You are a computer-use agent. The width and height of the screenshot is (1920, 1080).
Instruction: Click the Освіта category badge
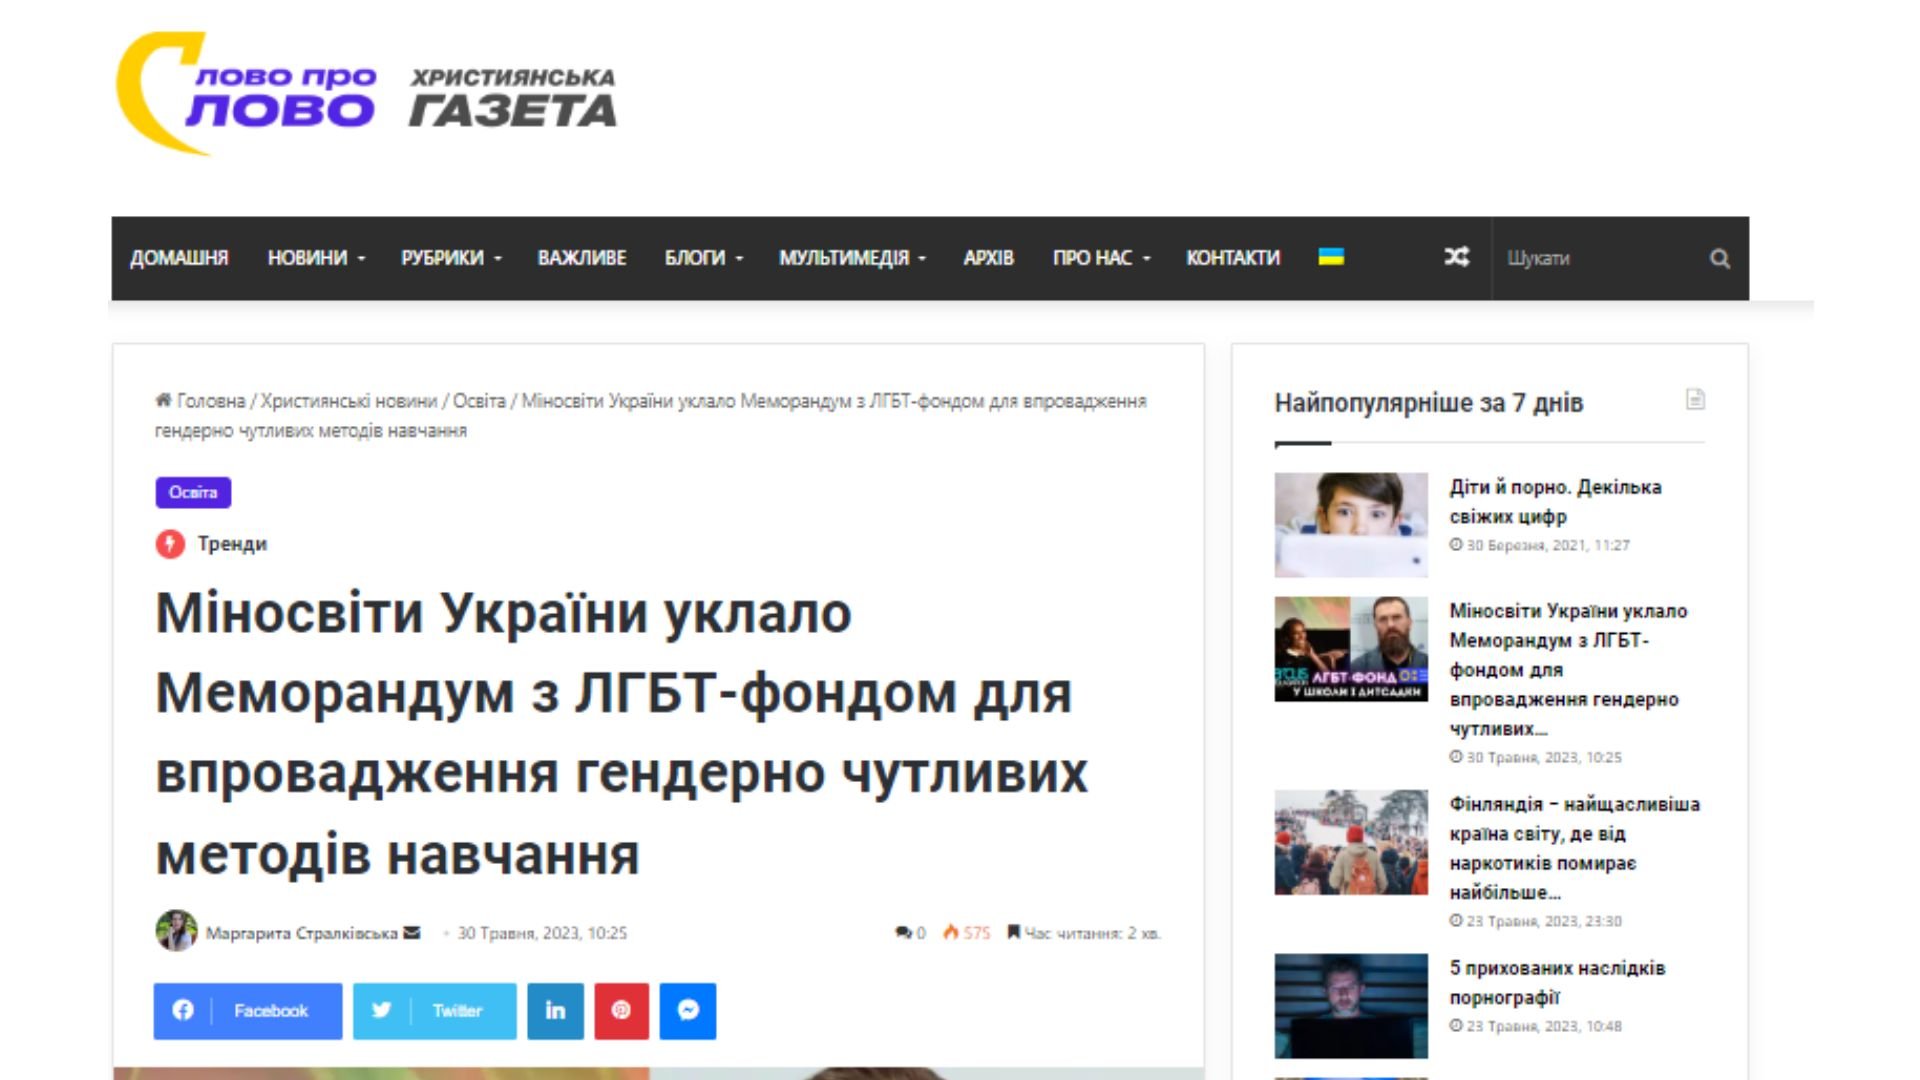193,492
